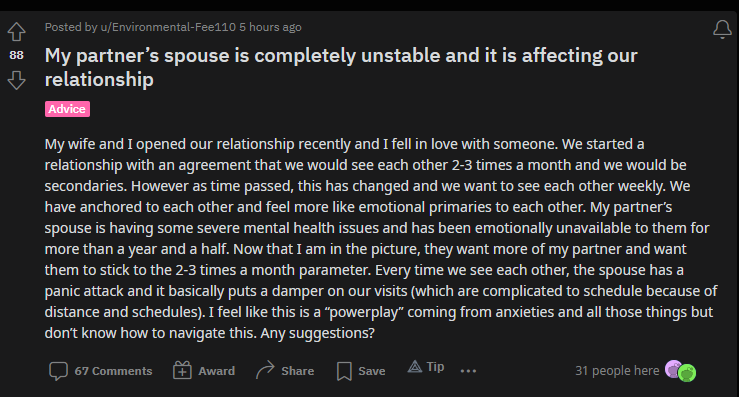The height and width of the screenshot is (397, 739).
Task: Click the pink Advice flair tag
Action: (x=67, y=109)
